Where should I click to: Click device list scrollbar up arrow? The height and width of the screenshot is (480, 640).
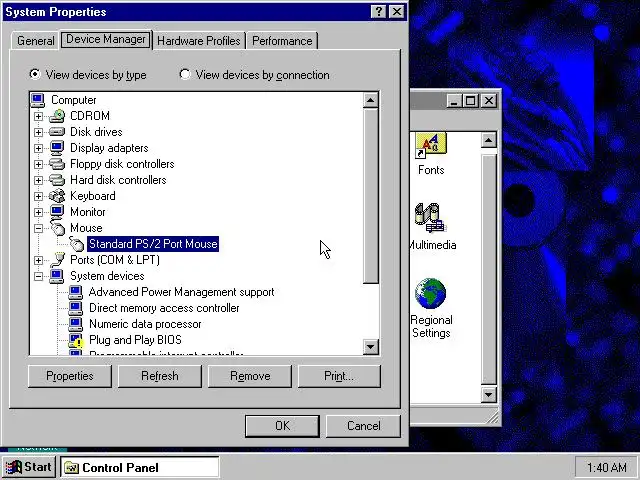pos(371,100)
